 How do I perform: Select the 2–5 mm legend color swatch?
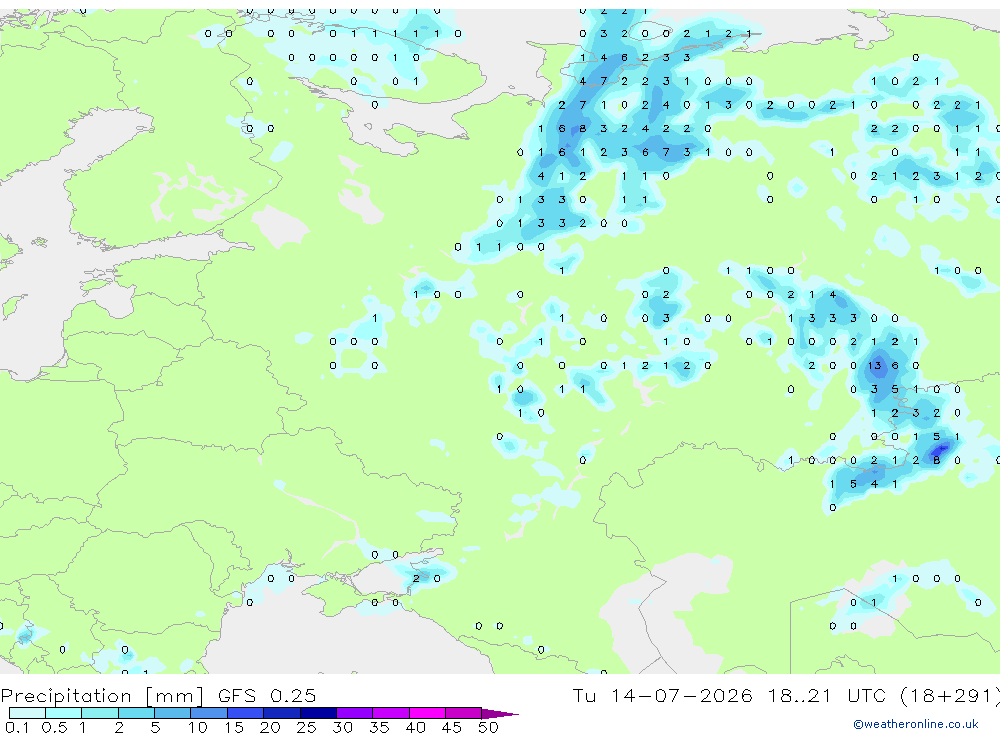click(136, 713)
